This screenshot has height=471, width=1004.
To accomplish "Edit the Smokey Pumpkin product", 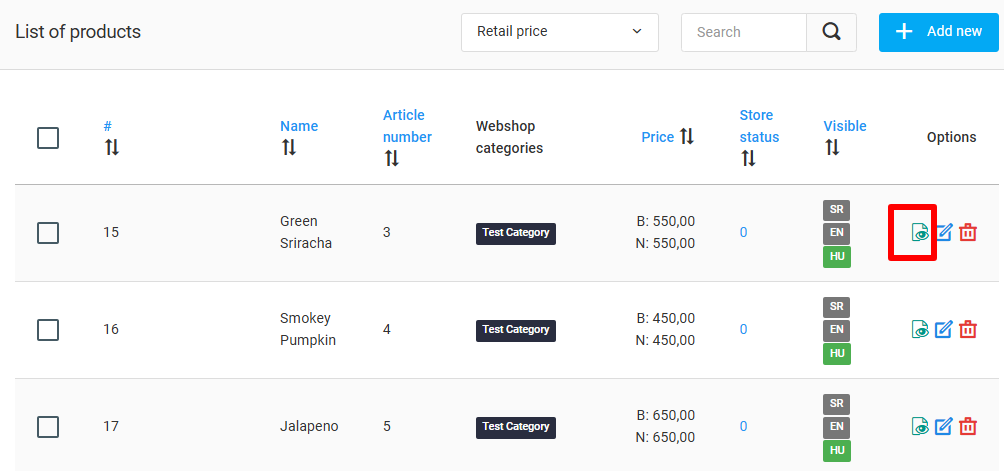I will coord(944,330).
